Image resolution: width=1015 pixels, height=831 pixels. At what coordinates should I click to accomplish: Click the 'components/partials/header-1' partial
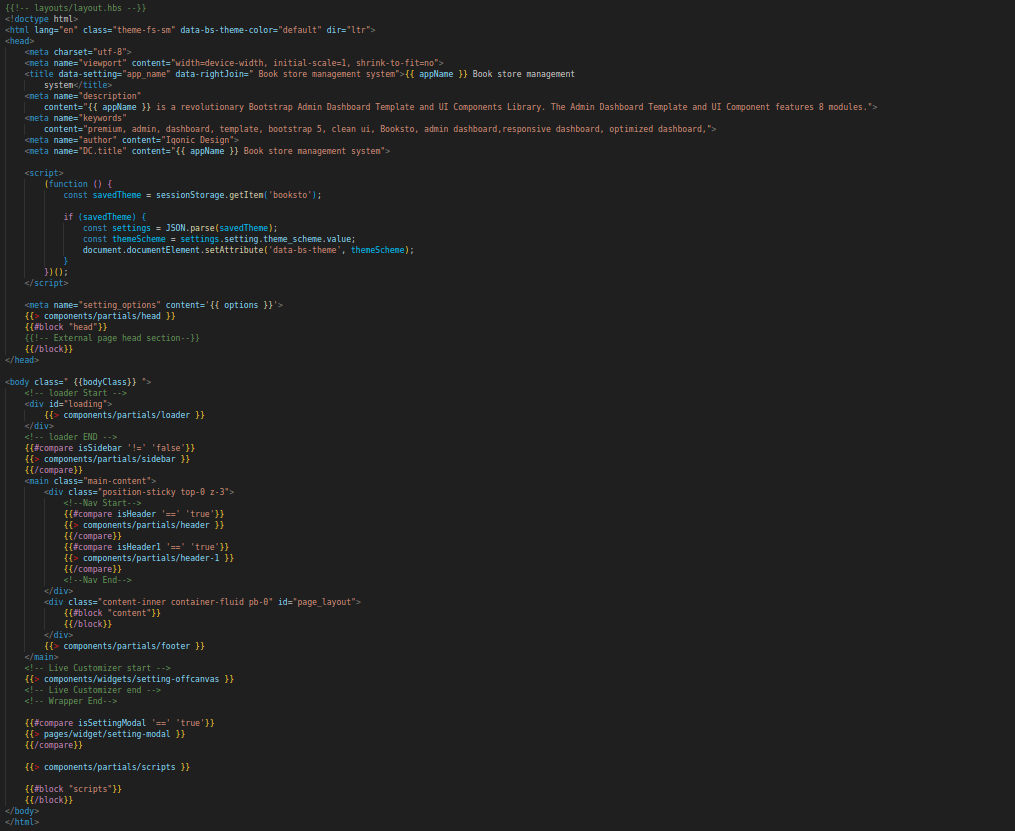[149, 558]
